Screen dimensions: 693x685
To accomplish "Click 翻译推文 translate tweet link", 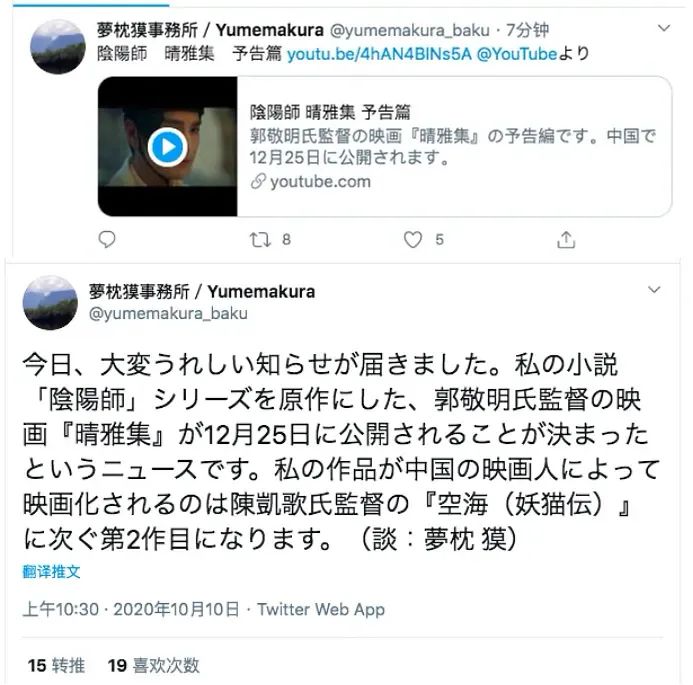I will 51,571.
